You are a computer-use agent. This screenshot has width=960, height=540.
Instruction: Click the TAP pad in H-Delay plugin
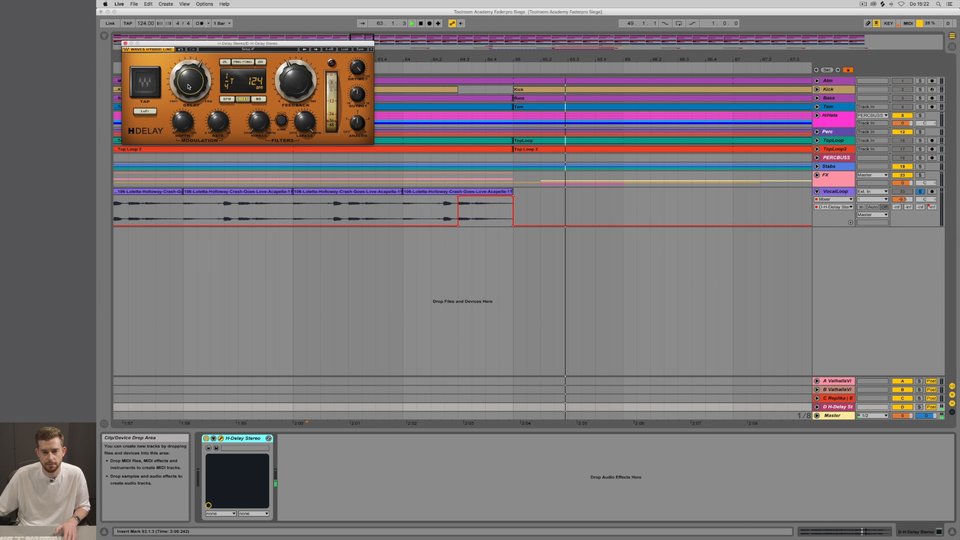[x=145, y=81]
